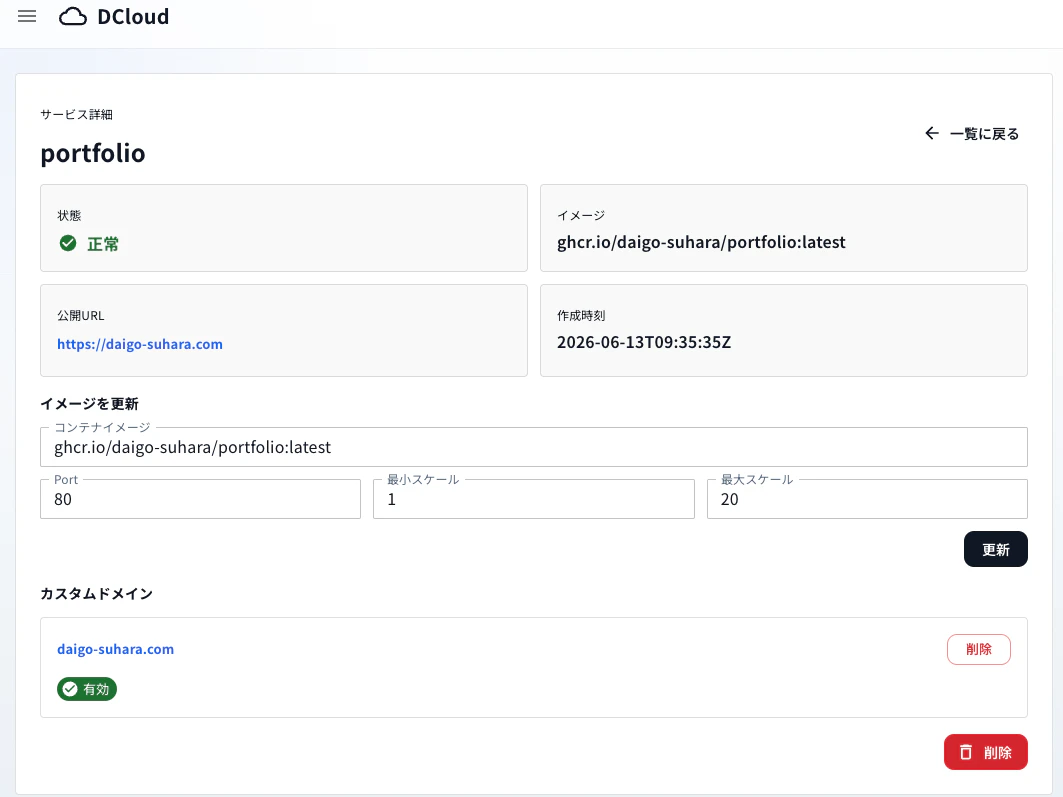Screen dimensions: 1063x797
Task: Open the hamburger navigation menu
Action: point(27,16)
